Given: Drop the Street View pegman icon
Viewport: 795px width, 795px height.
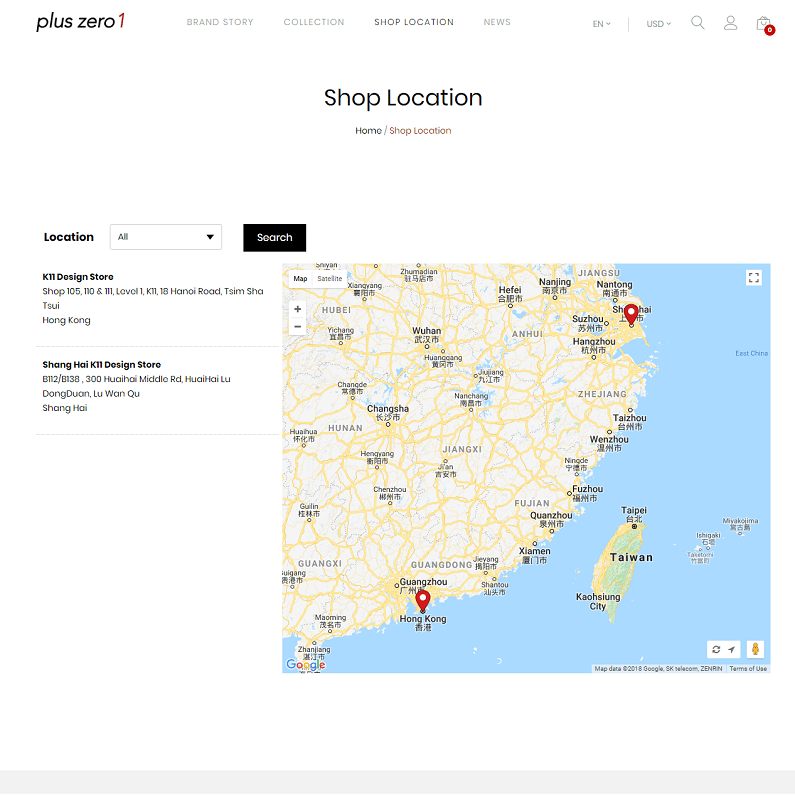Looking at the screenshot, I should (755, 649).
